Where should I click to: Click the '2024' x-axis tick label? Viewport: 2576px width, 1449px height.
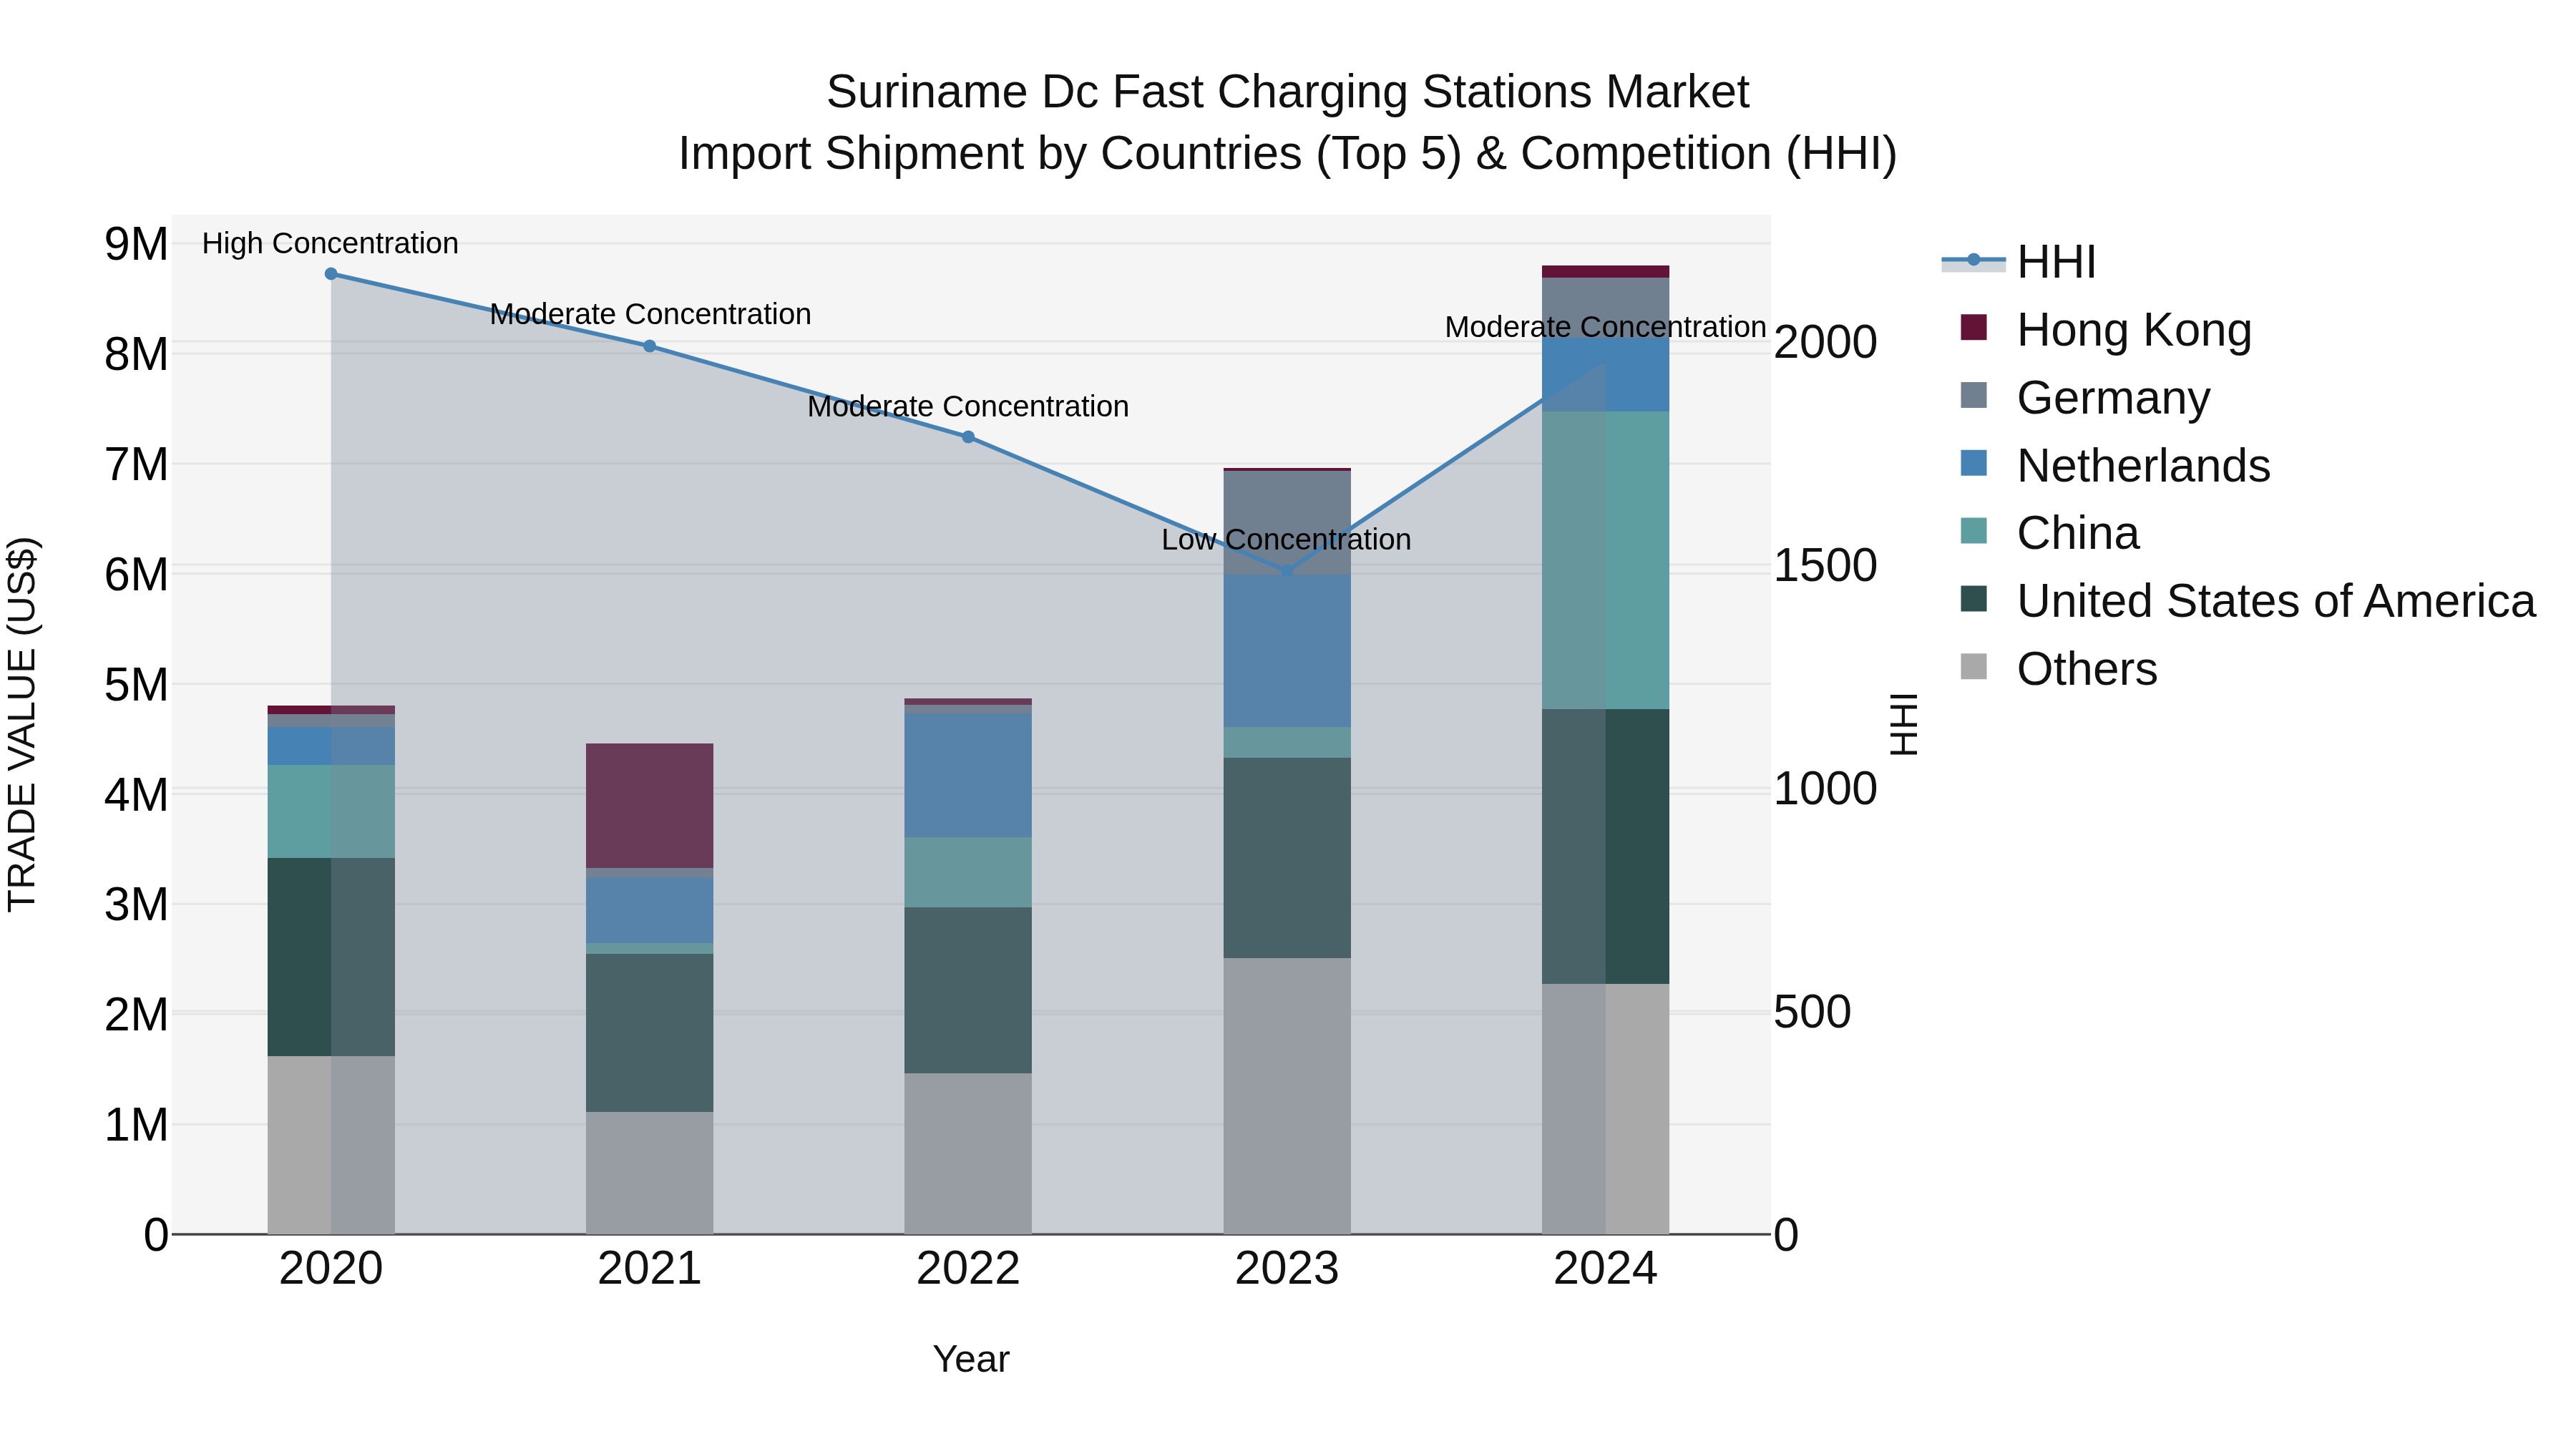1605,1269
